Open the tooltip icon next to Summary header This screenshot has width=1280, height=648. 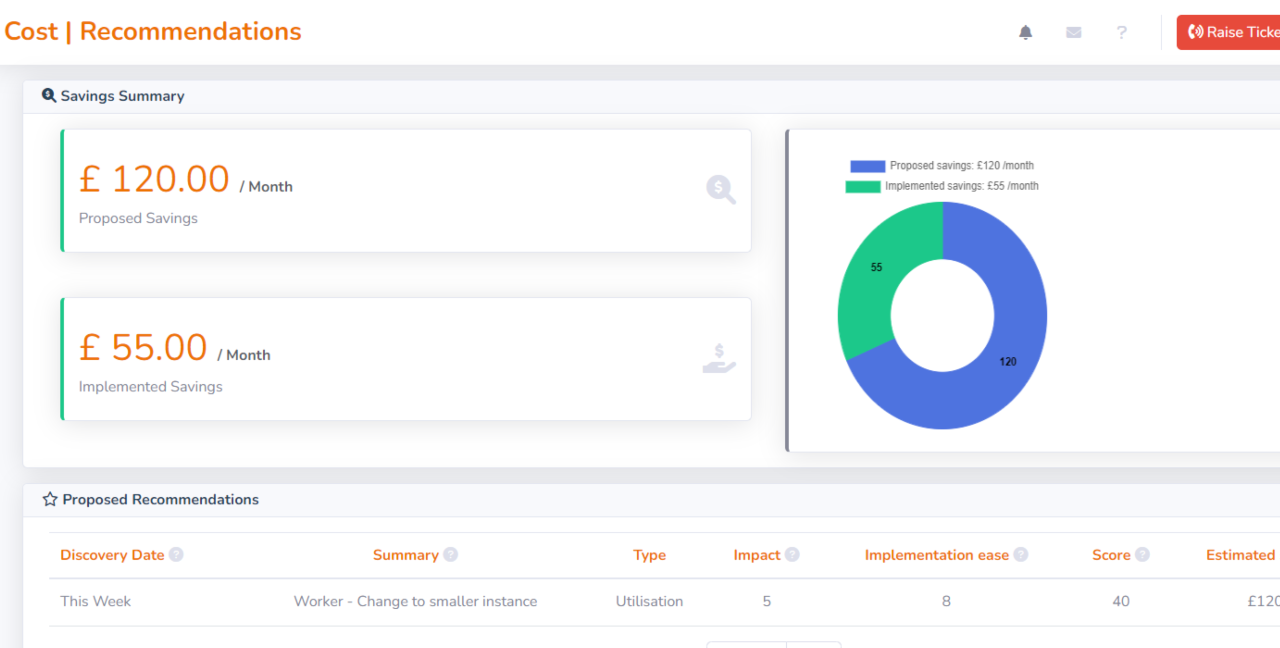(x=450, y=554)
